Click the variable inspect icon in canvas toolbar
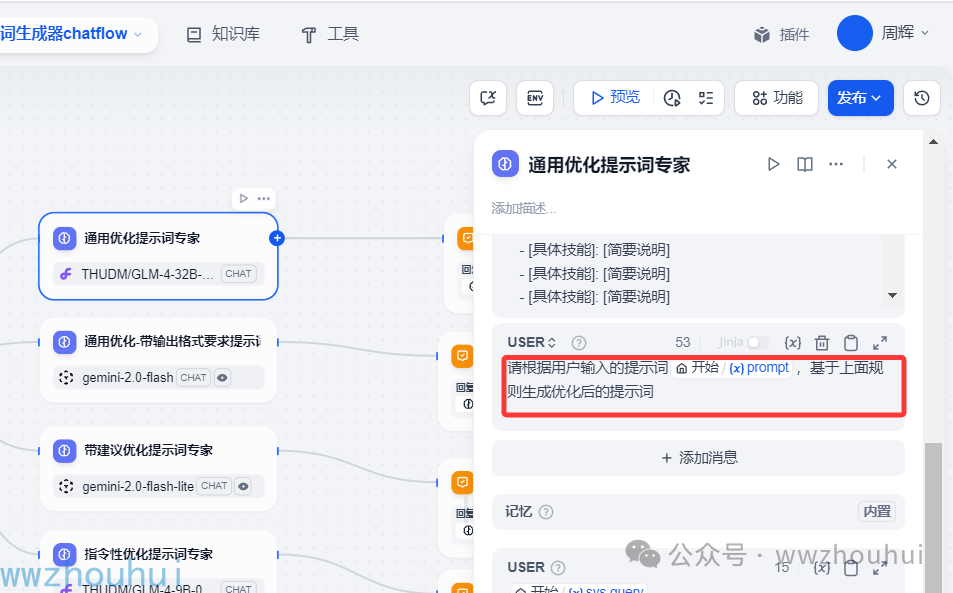Viewport: 953px width, 593px height. click(x=488, y=98)
